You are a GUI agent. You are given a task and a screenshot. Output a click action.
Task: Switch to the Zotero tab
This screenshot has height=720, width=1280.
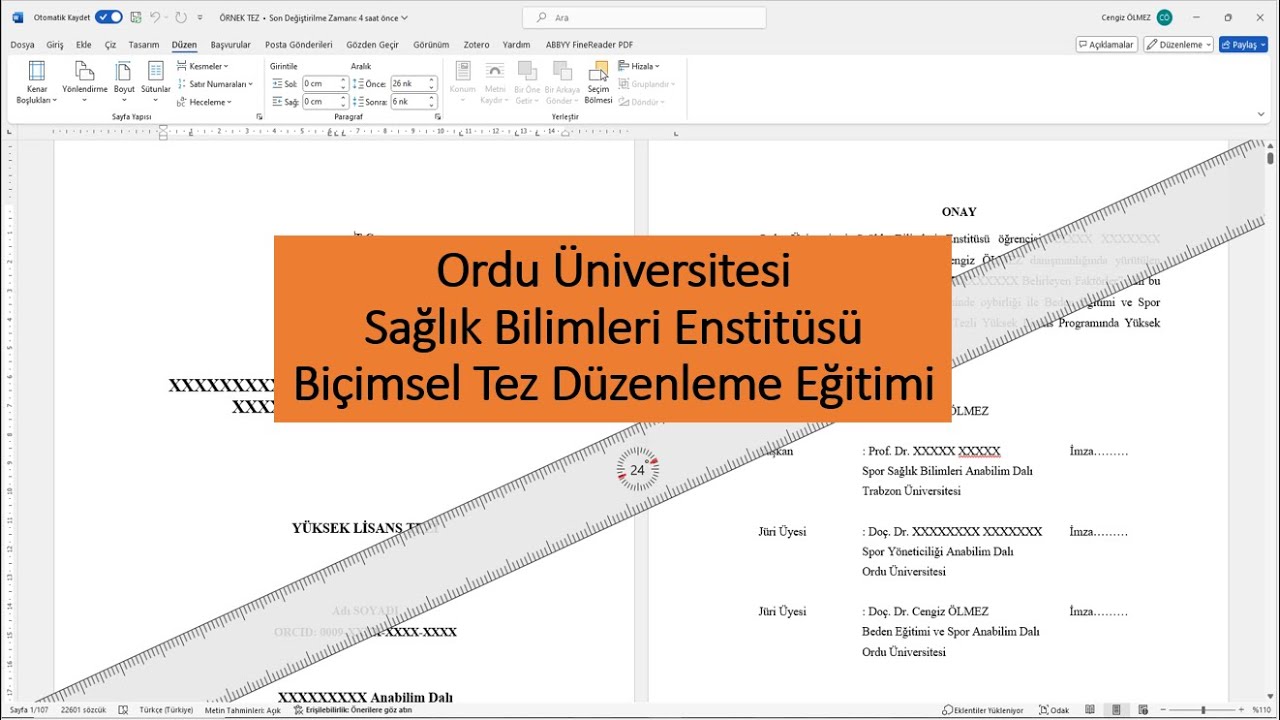[476, 45]
